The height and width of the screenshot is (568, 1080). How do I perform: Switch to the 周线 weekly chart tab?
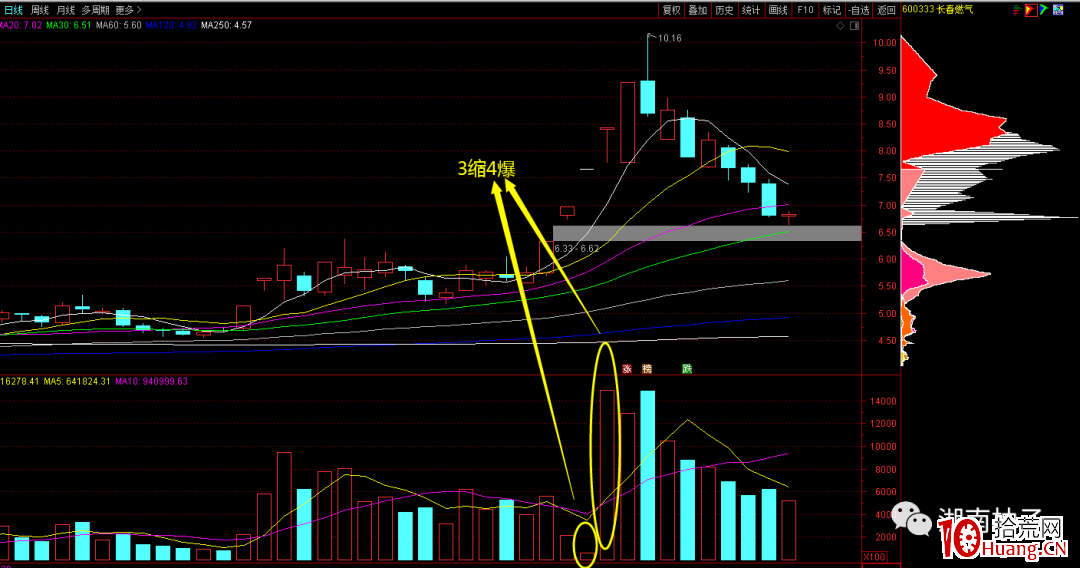coord(39,10)
